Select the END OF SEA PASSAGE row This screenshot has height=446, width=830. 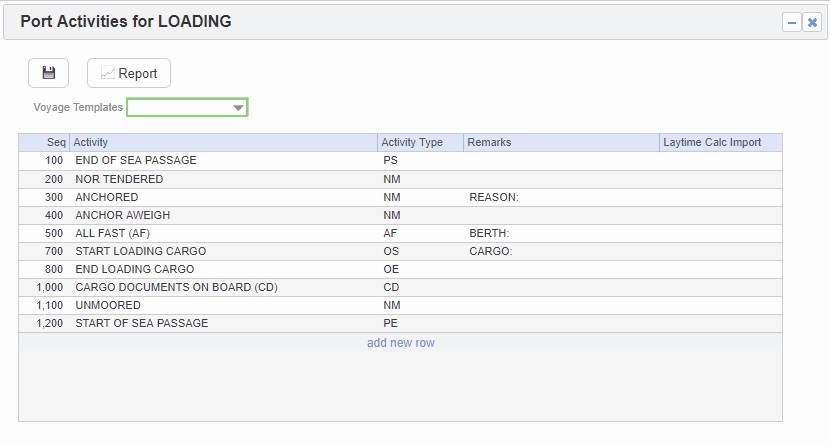pos(136,160)
